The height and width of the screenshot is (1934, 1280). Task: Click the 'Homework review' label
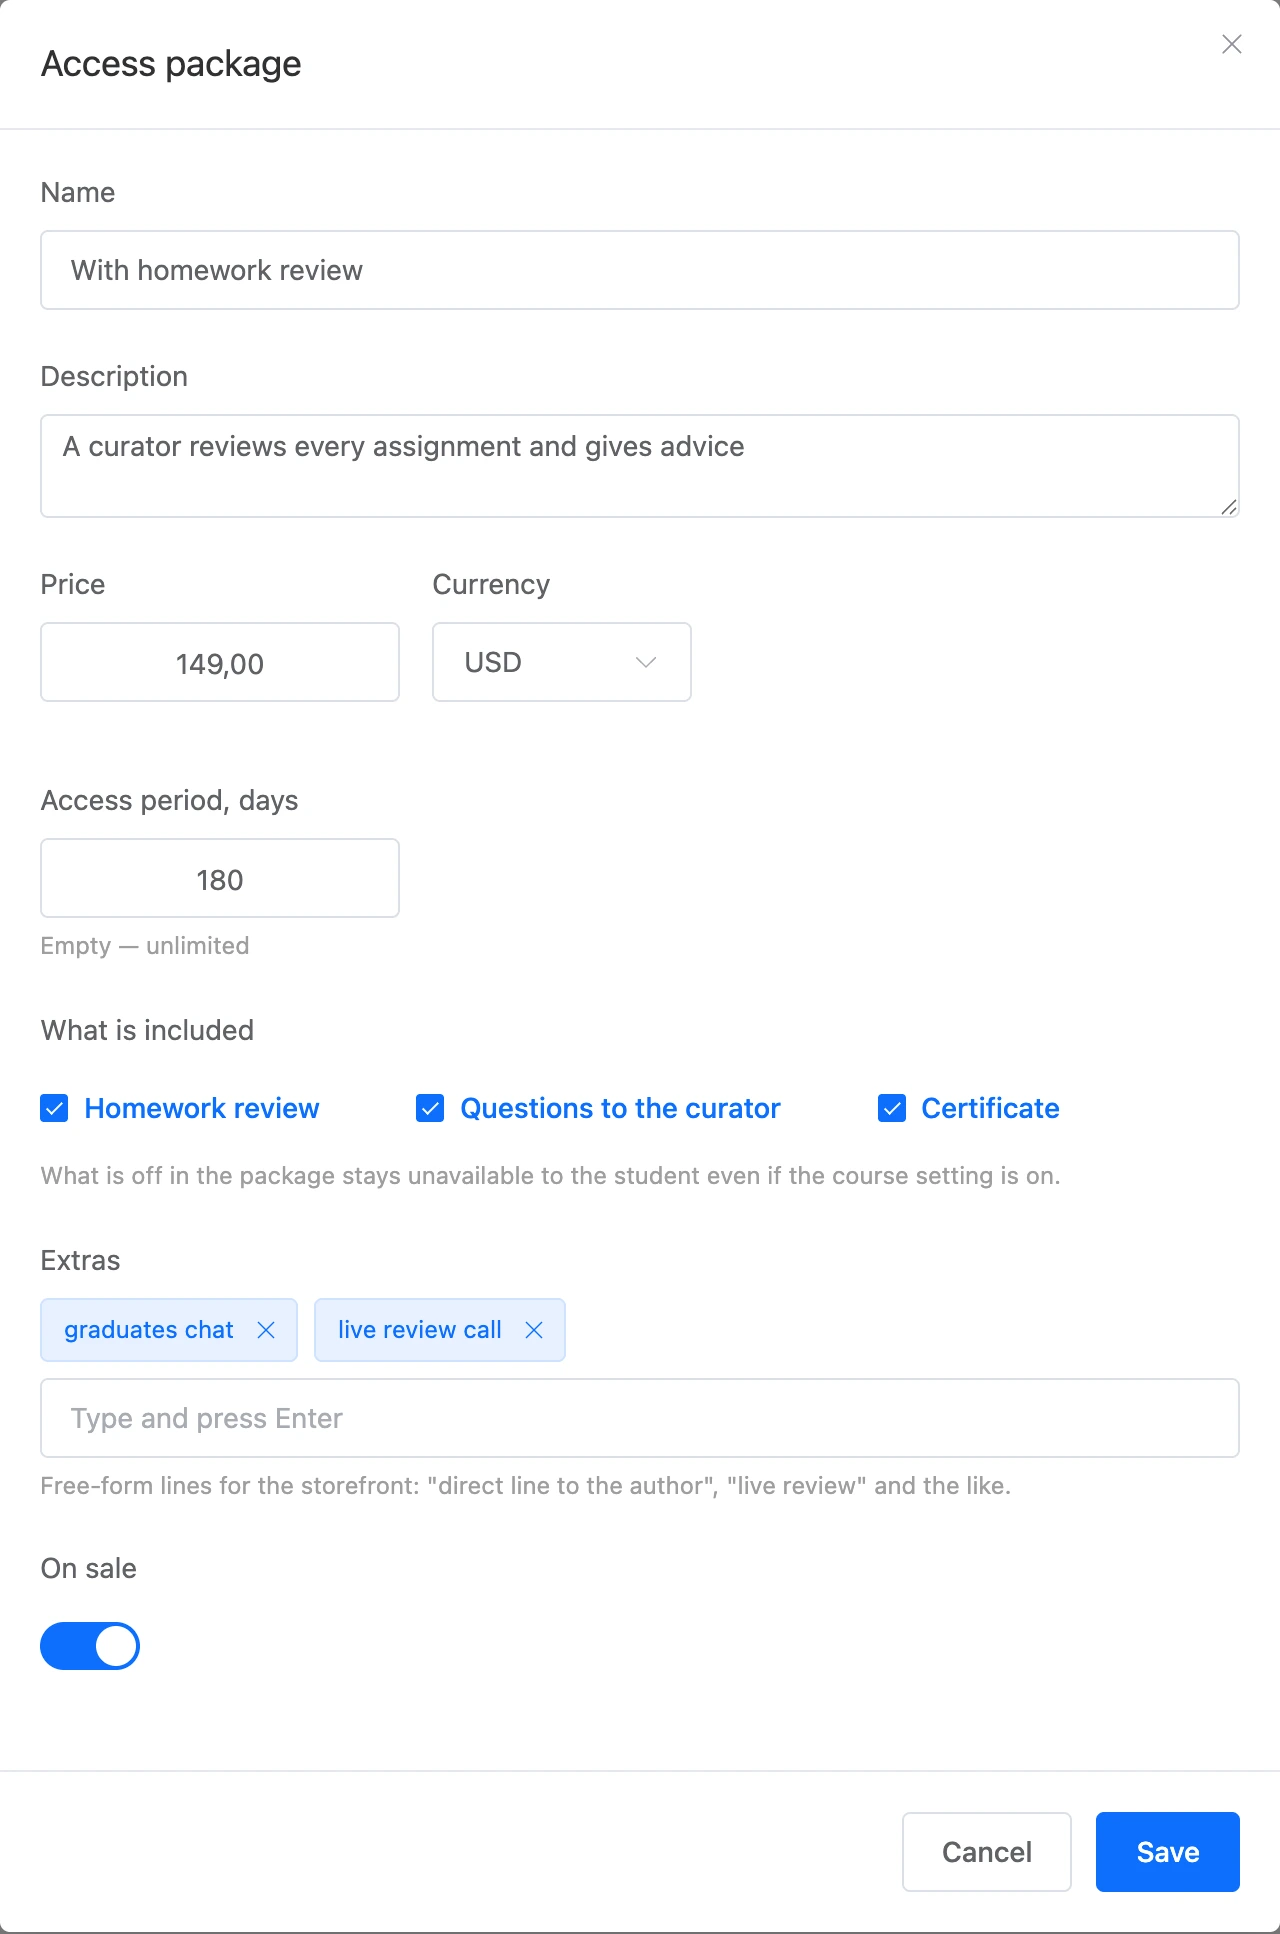[x=202, y=1108]
